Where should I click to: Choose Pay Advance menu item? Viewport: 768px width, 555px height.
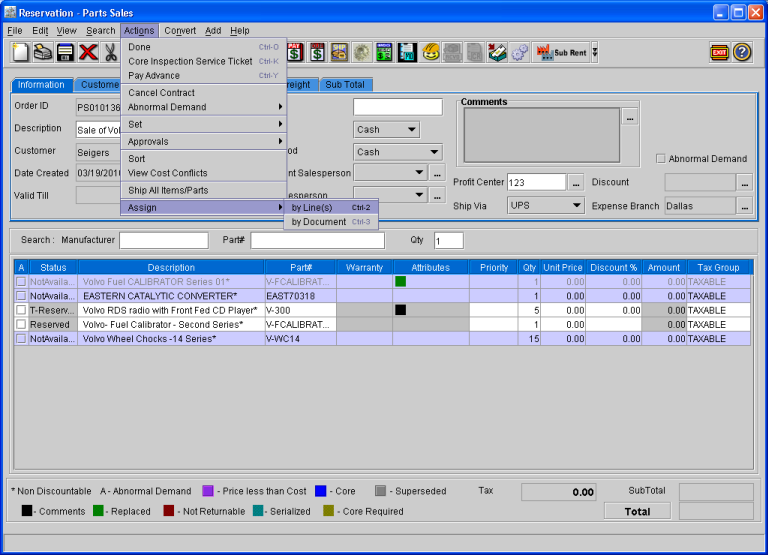[204, 75]
